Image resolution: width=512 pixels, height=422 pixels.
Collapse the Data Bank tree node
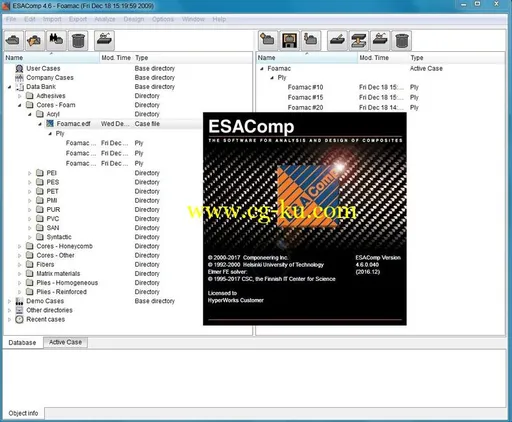[10, 87]
